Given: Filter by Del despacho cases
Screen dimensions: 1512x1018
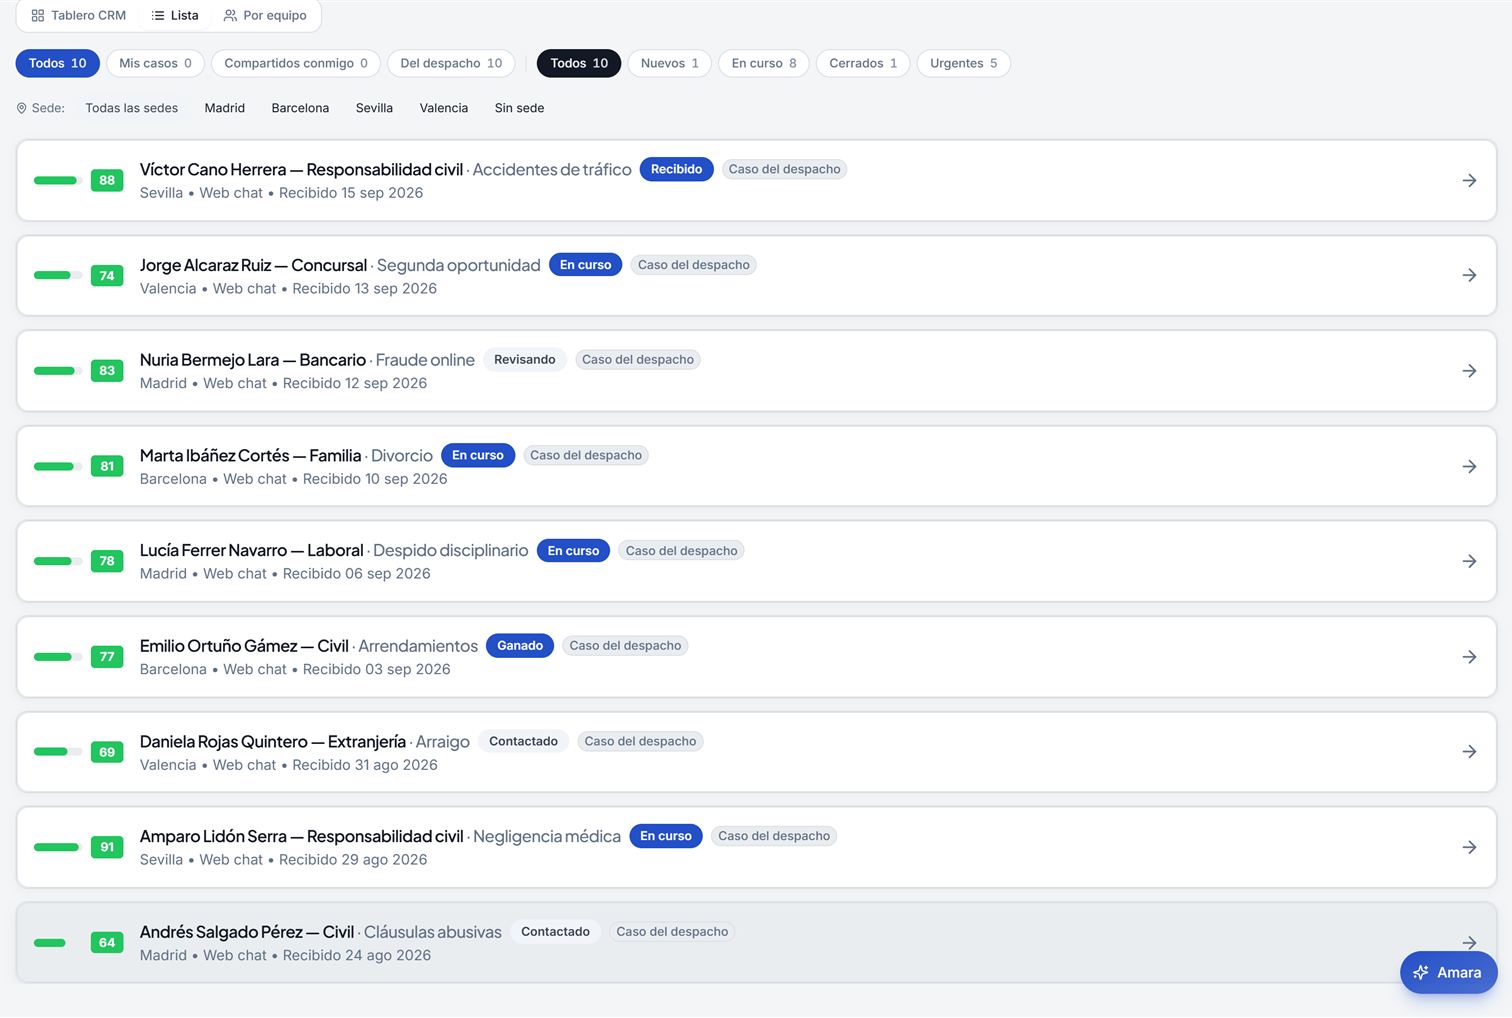Looking at the screenshot, I should click(451, 63).
